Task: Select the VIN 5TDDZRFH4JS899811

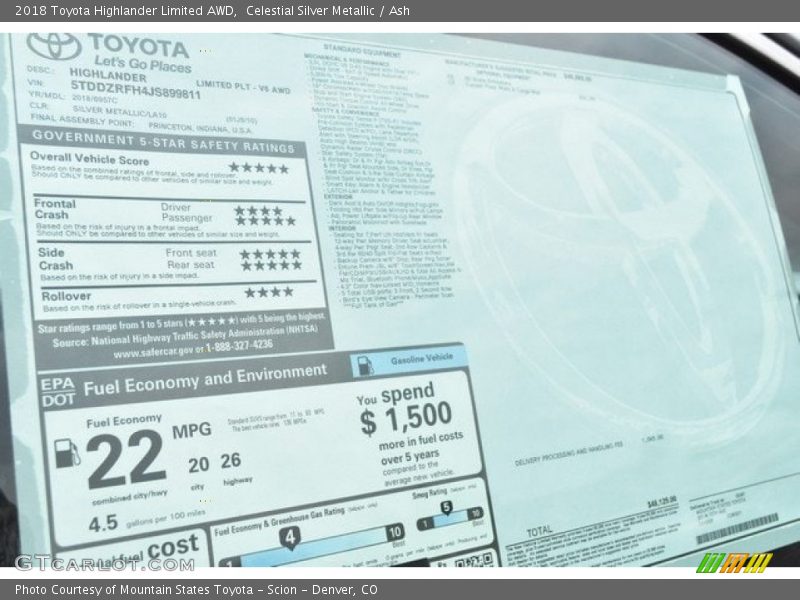Action: (x=135, y=90)
